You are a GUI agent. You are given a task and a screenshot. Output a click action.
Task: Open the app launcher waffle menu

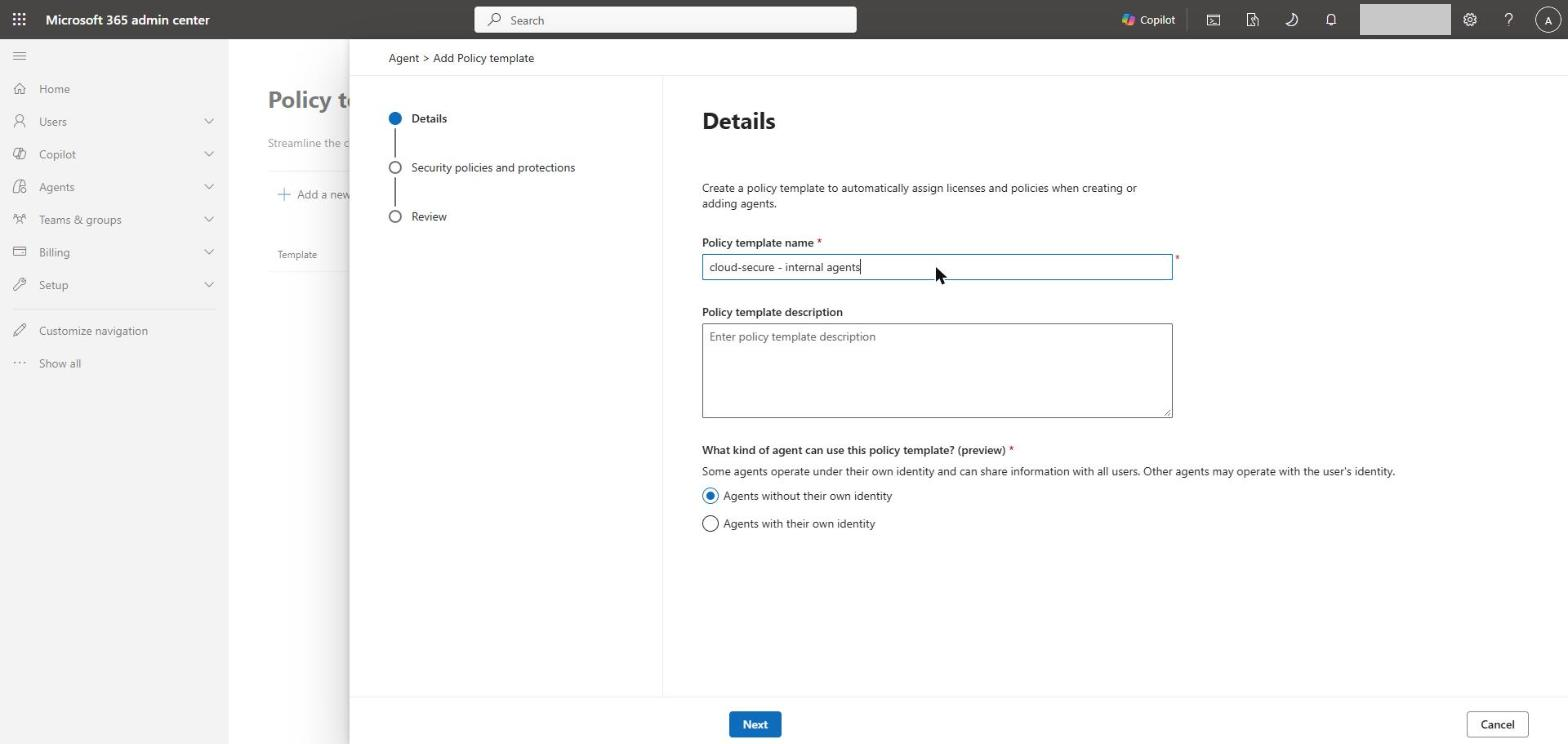[19, 19]
